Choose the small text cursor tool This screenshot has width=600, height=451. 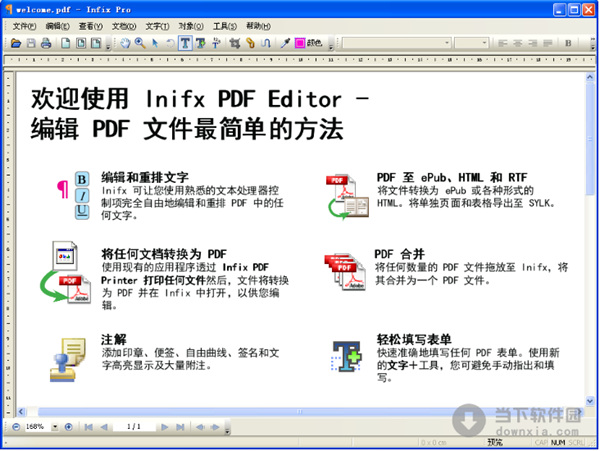216,43
